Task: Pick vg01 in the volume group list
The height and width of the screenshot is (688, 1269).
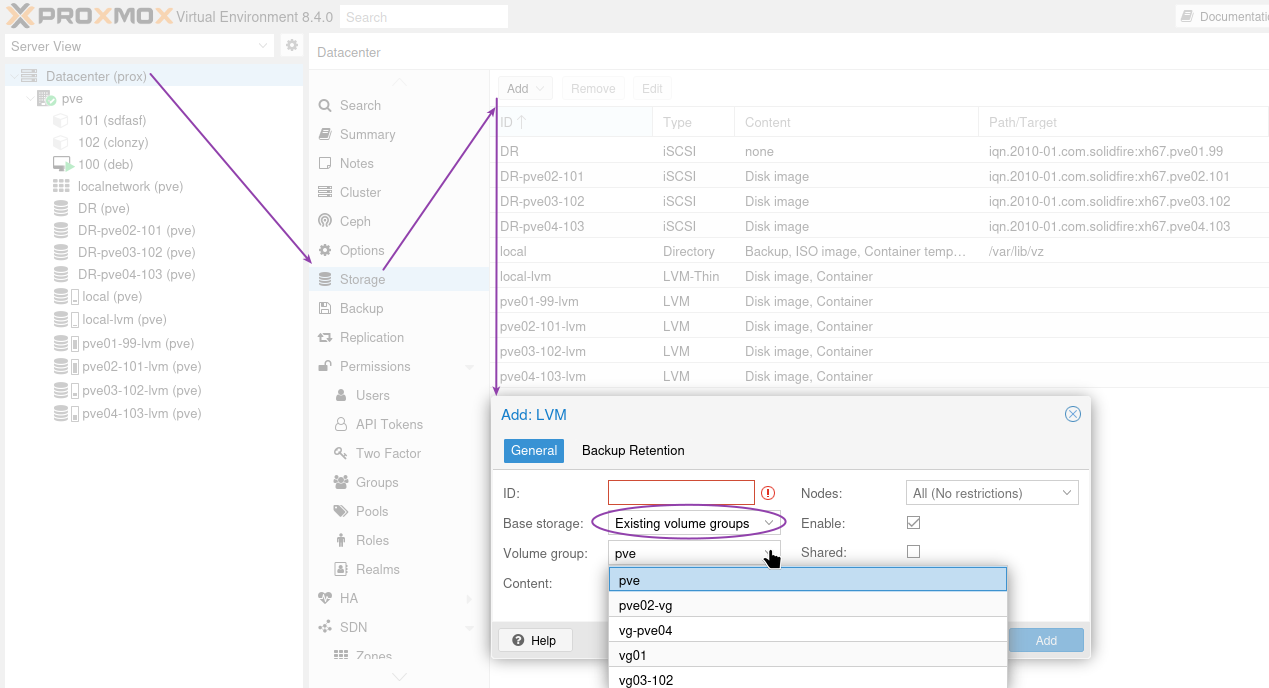Action: pyautogui.click(x=808, y=655)
